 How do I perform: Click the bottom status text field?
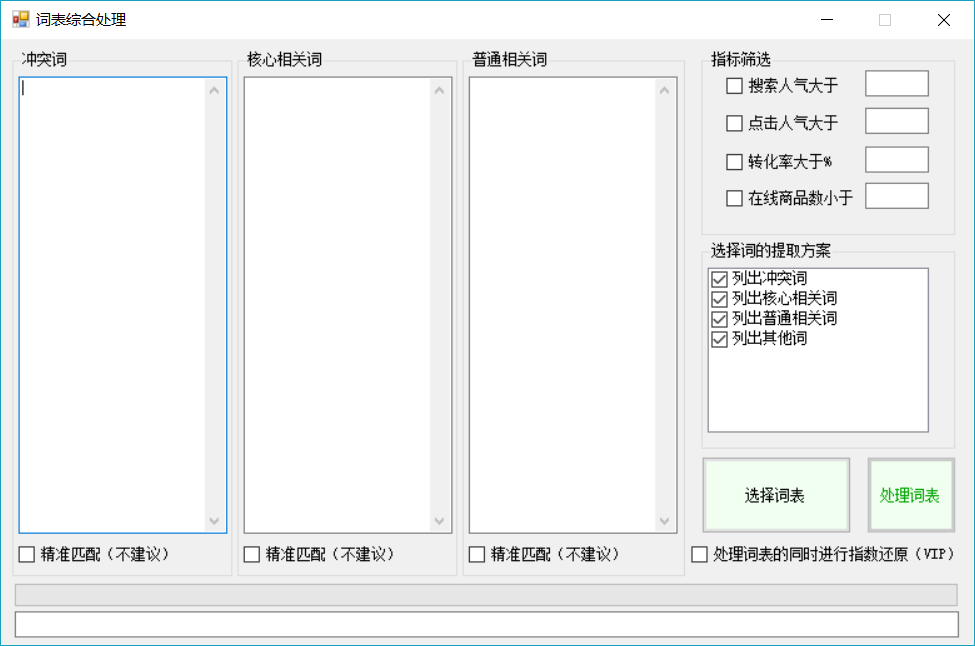[486, 624]
